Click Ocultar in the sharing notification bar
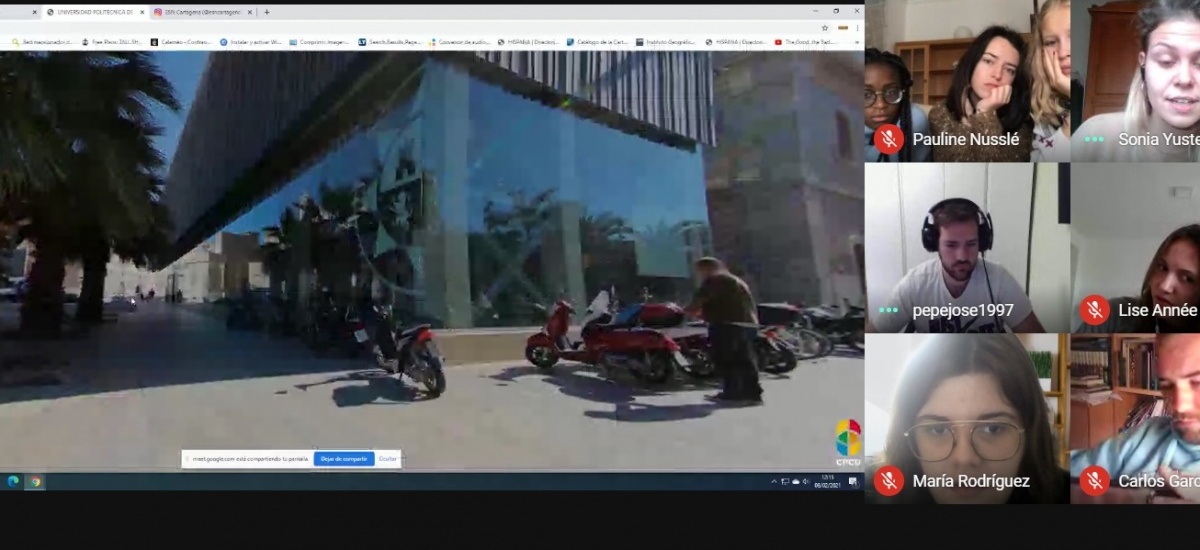Viewport: 1200px width, 550px height. click(388, 459)
